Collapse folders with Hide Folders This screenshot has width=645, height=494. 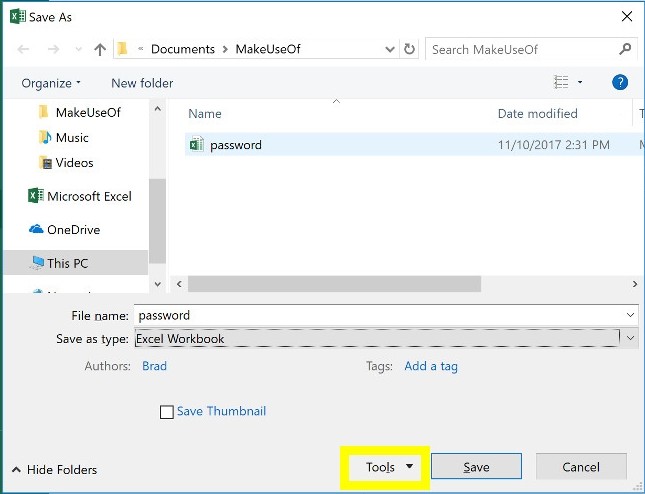tap(55, 469)
